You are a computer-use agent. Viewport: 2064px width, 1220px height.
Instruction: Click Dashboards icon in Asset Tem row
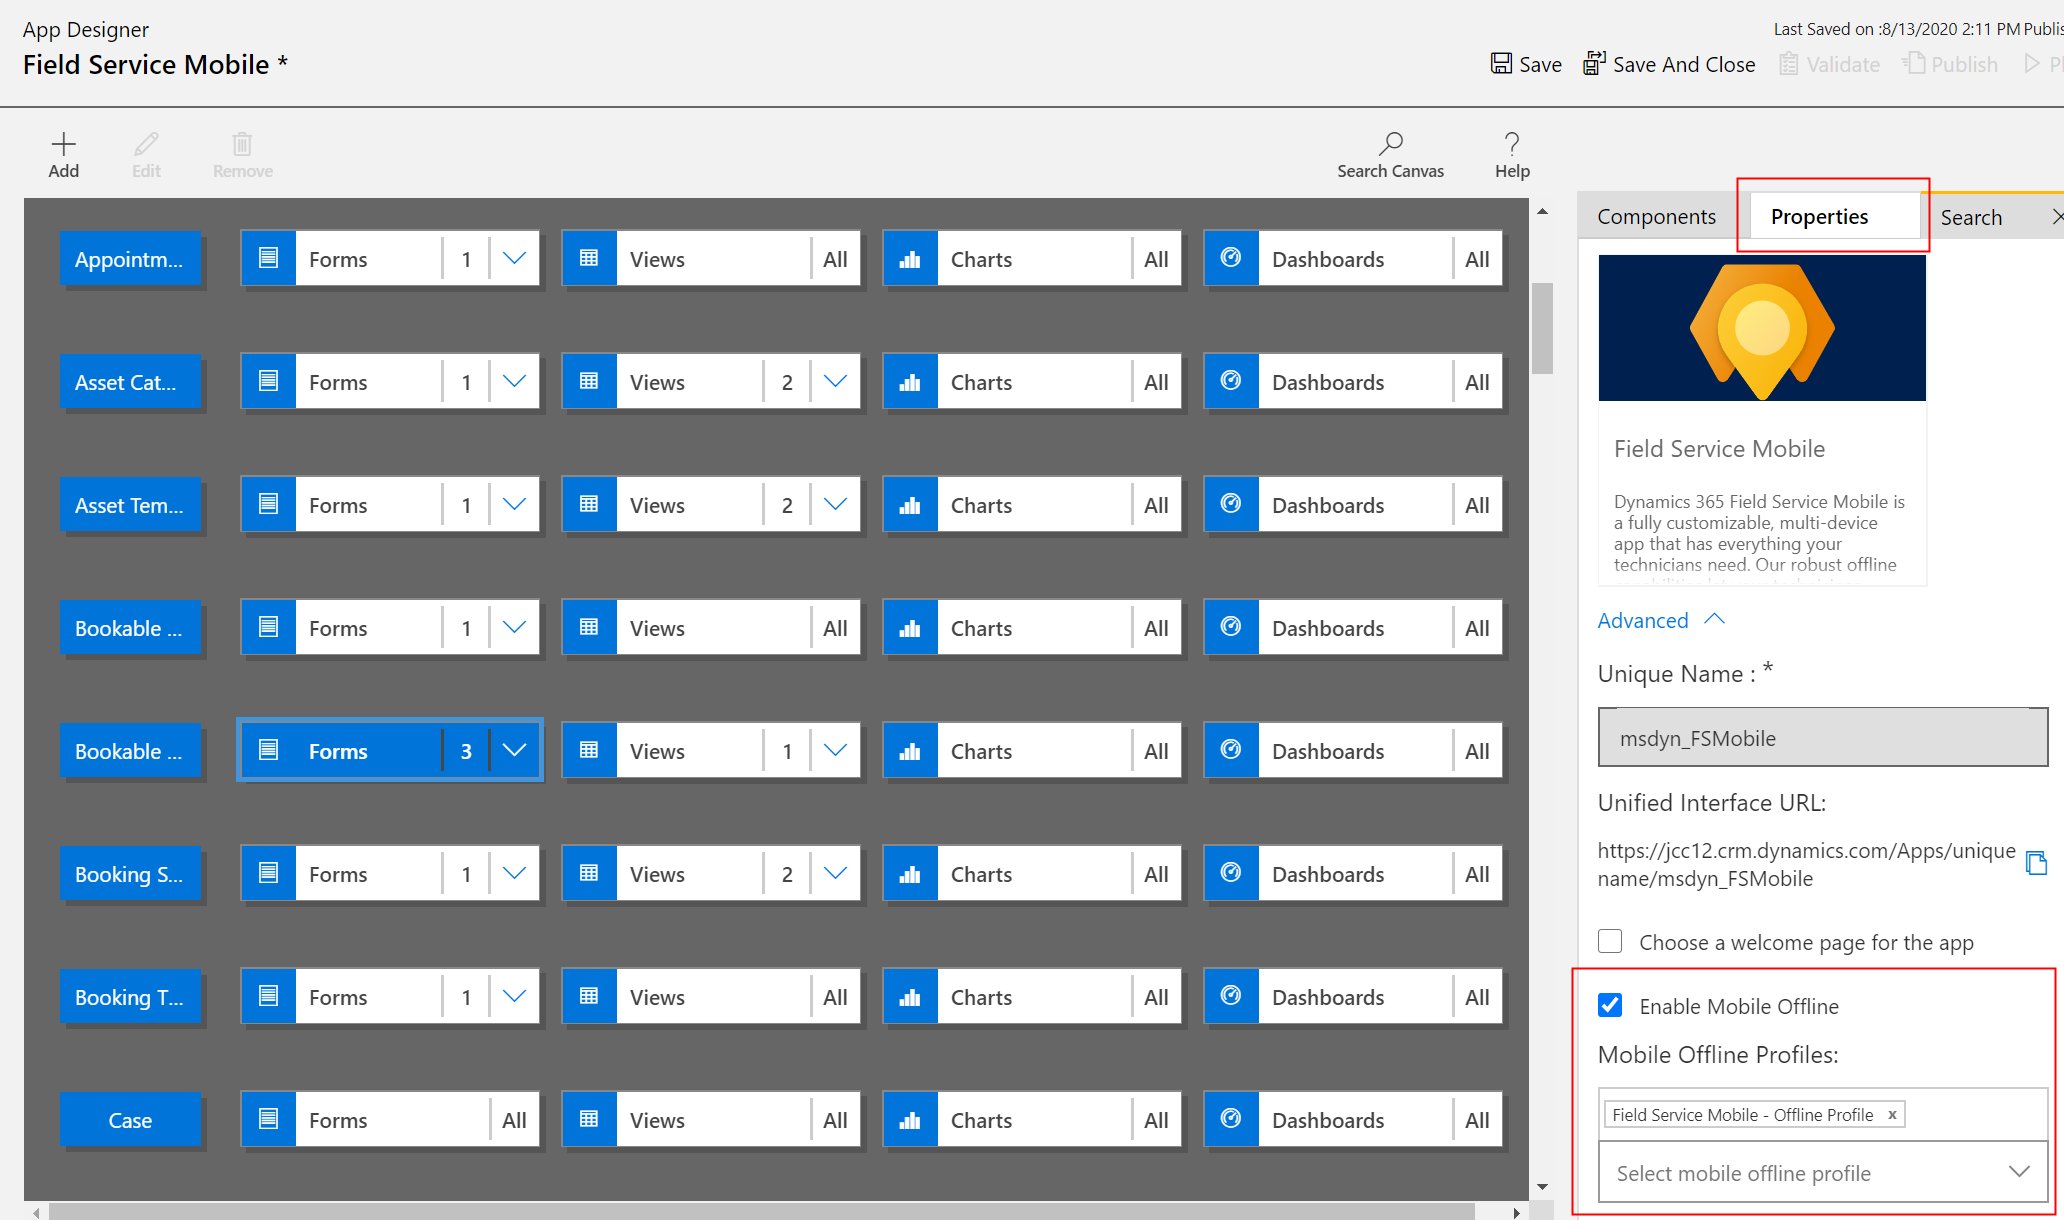pos(1232,505)
